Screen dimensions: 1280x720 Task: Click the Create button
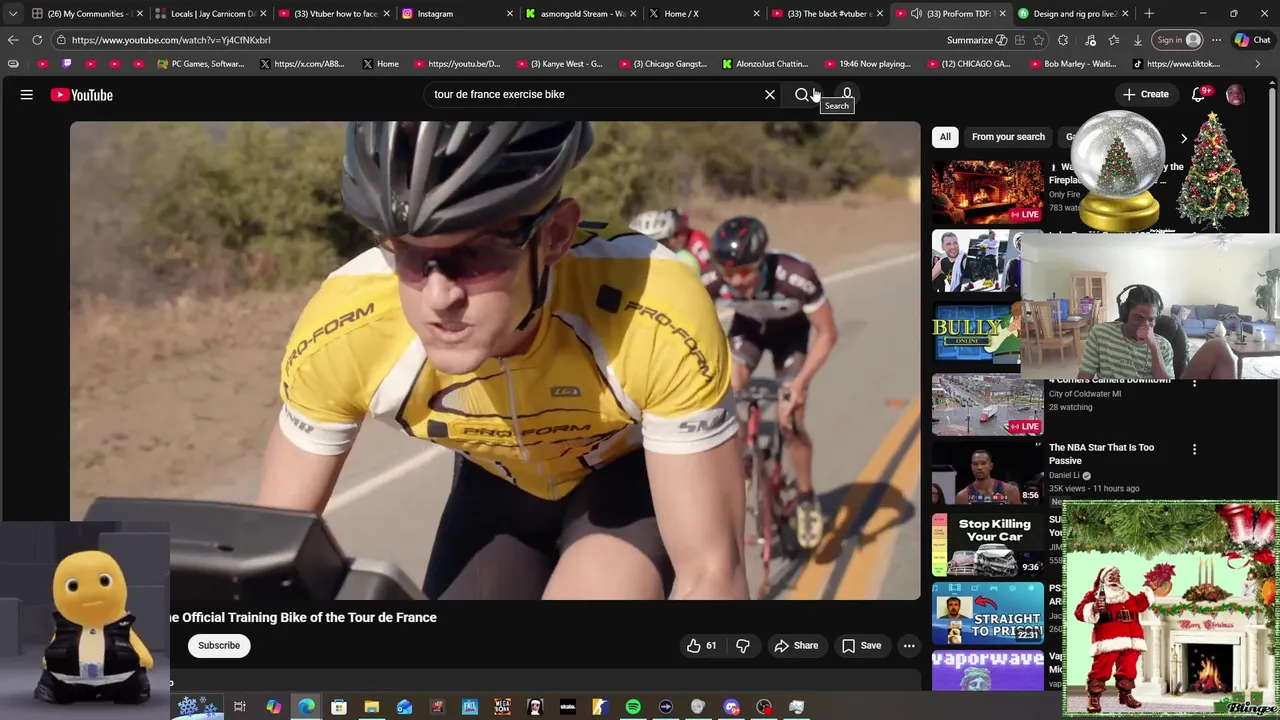[1145, 95]
